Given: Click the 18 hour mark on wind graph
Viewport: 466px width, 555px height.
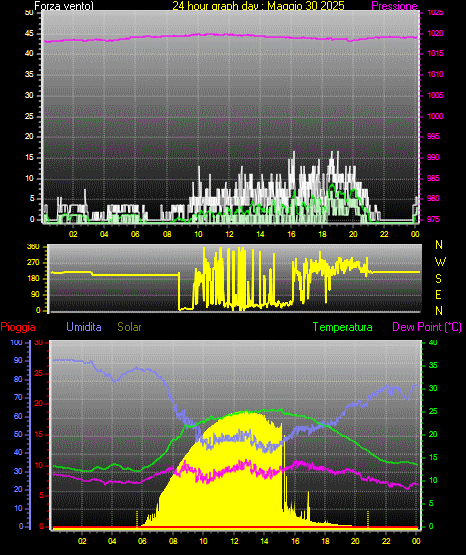Looking at the screenshot, I should (x=322, y=234).
